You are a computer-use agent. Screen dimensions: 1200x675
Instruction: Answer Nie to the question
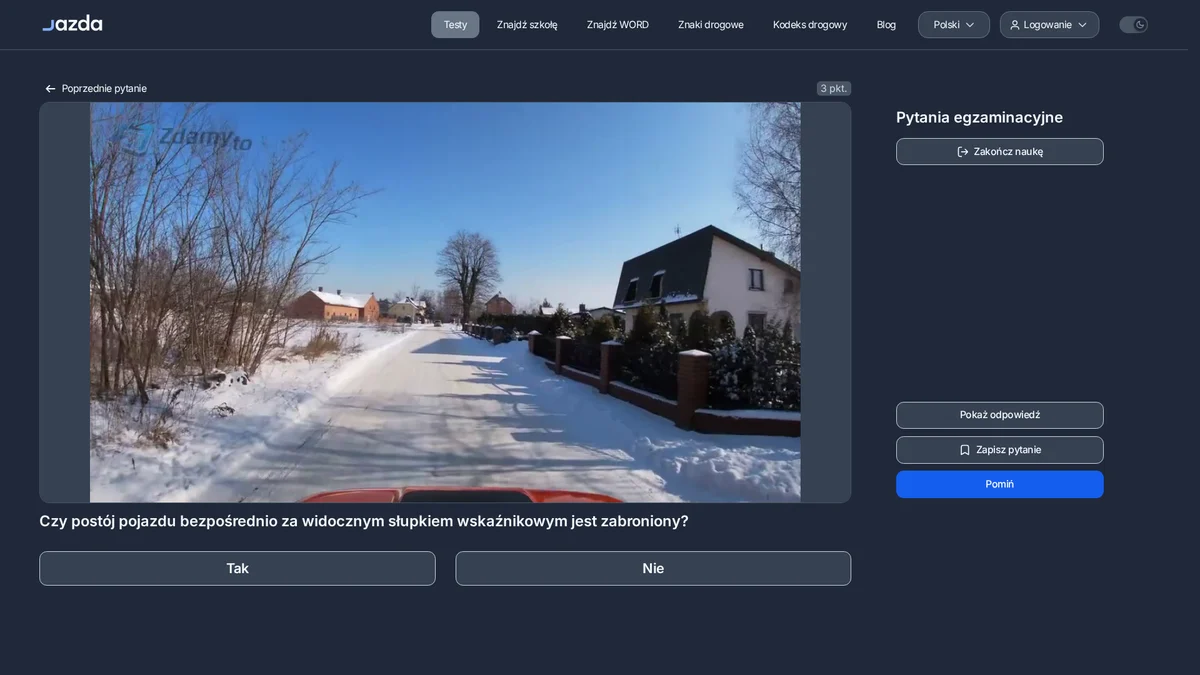[653, 568]
